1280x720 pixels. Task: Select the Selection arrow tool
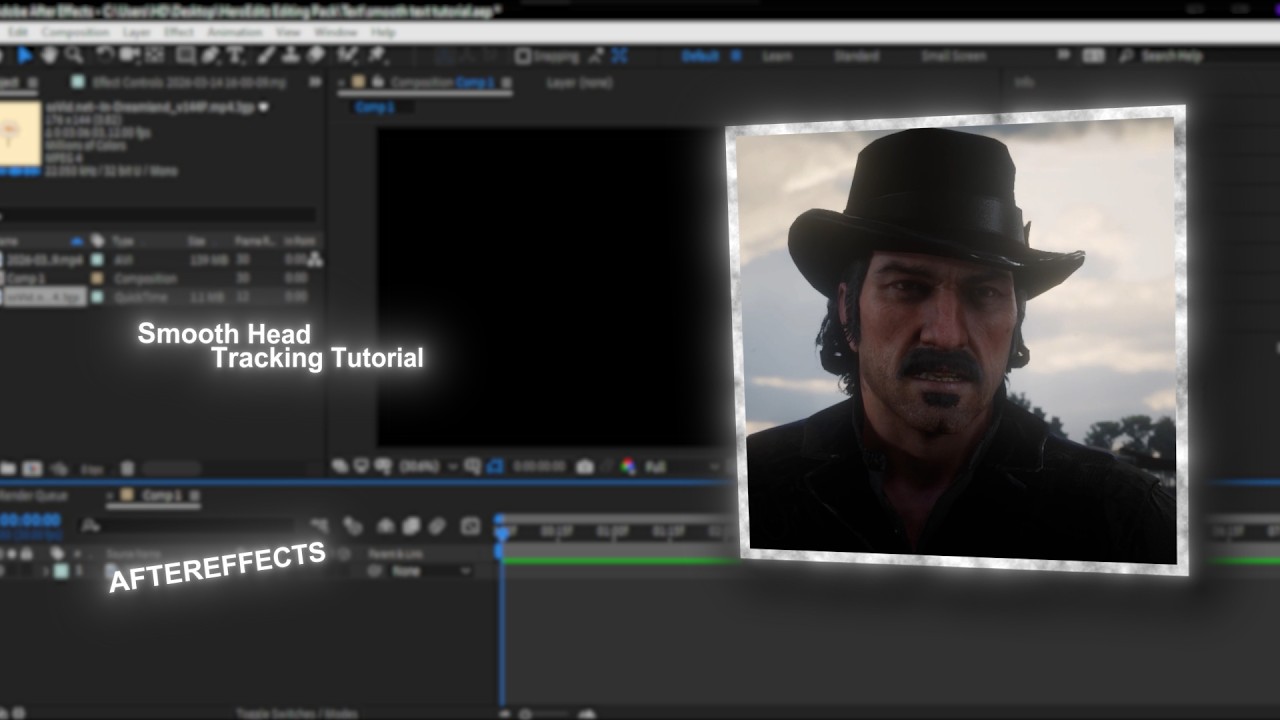click(x=25, y=56)
